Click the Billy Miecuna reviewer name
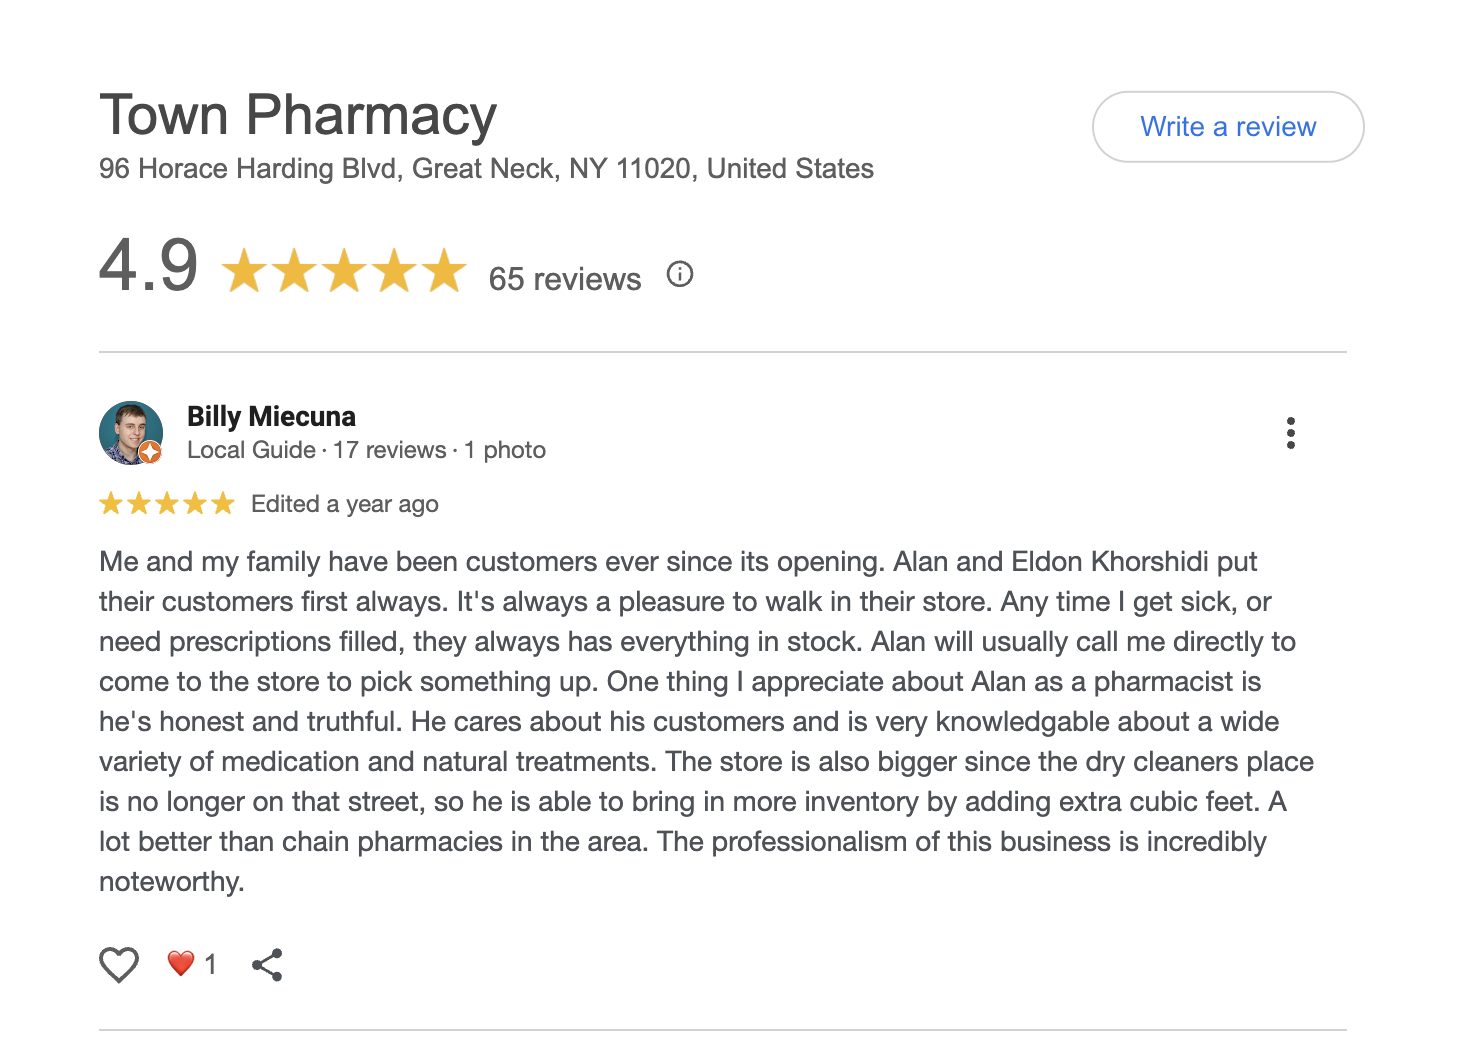1464x1046 pixels. tap(271, 416)
